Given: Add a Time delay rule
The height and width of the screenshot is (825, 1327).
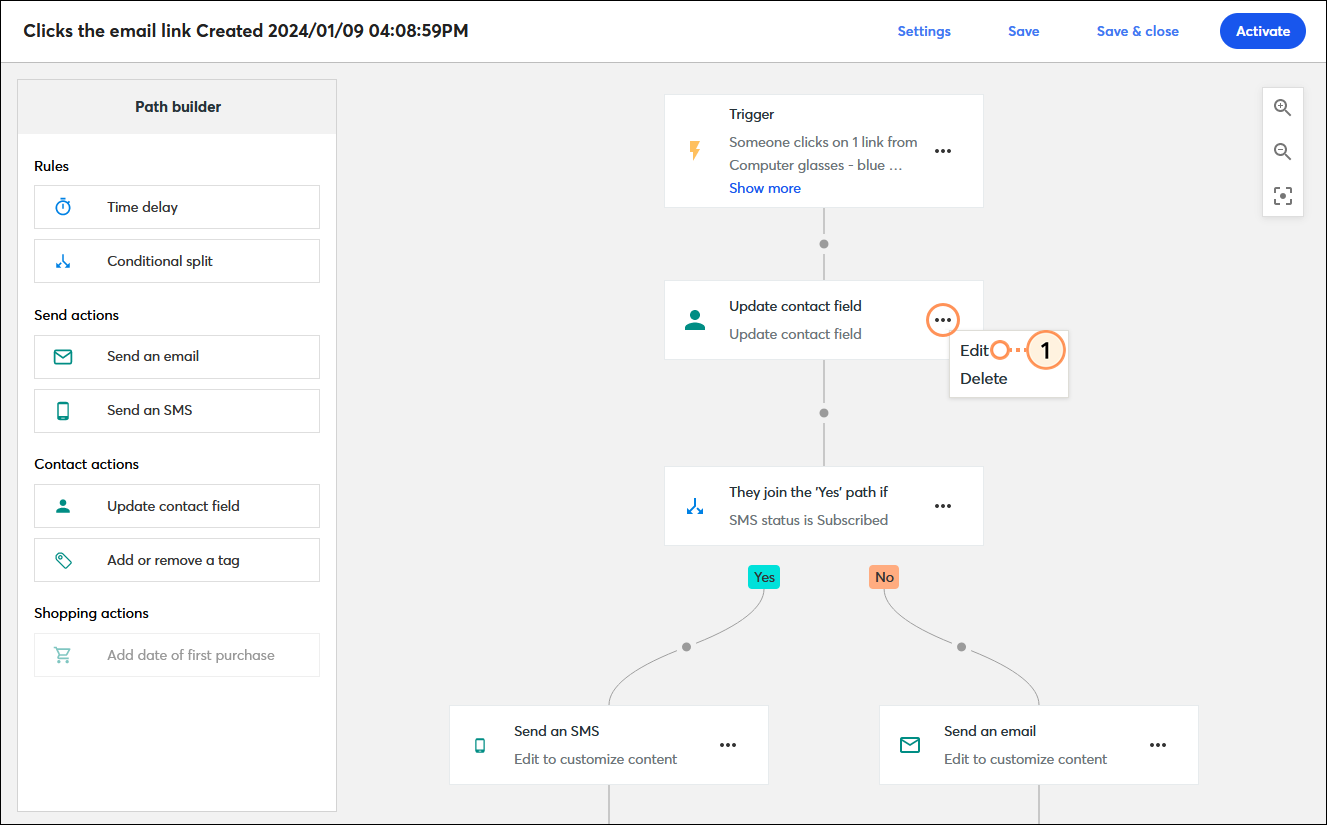Looking at the screenshot, I should tap(177, 207).
